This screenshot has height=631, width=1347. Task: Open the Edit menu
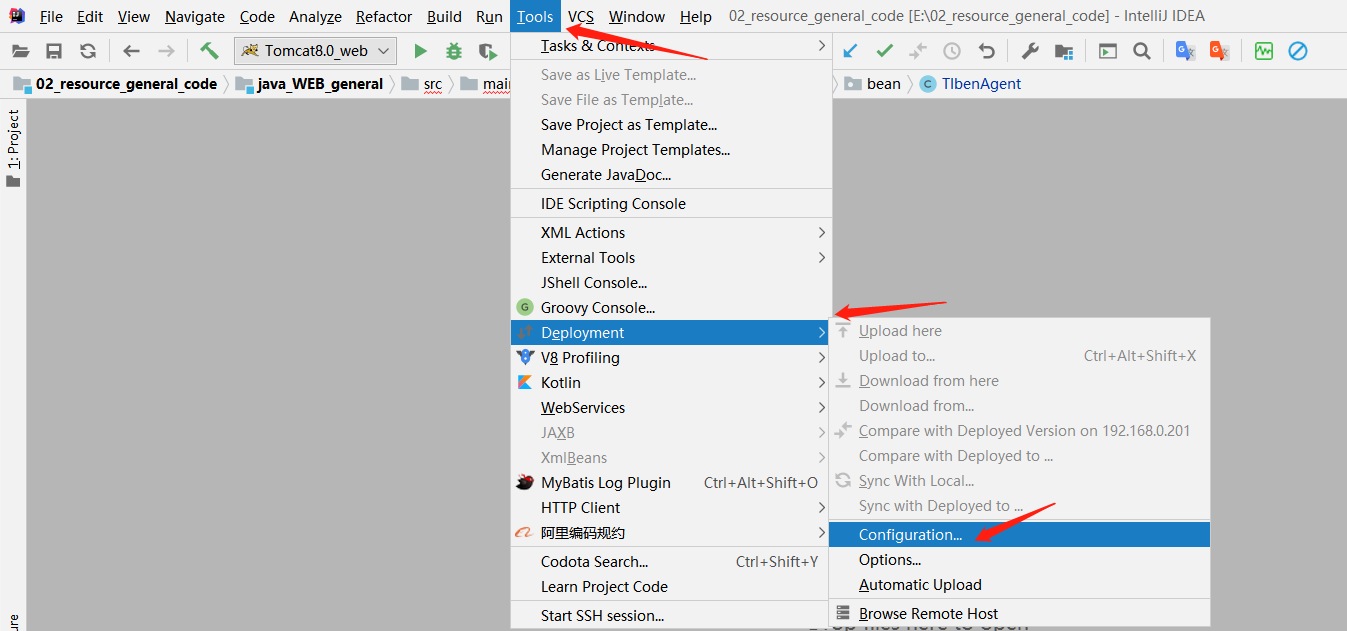coord(90,17)
